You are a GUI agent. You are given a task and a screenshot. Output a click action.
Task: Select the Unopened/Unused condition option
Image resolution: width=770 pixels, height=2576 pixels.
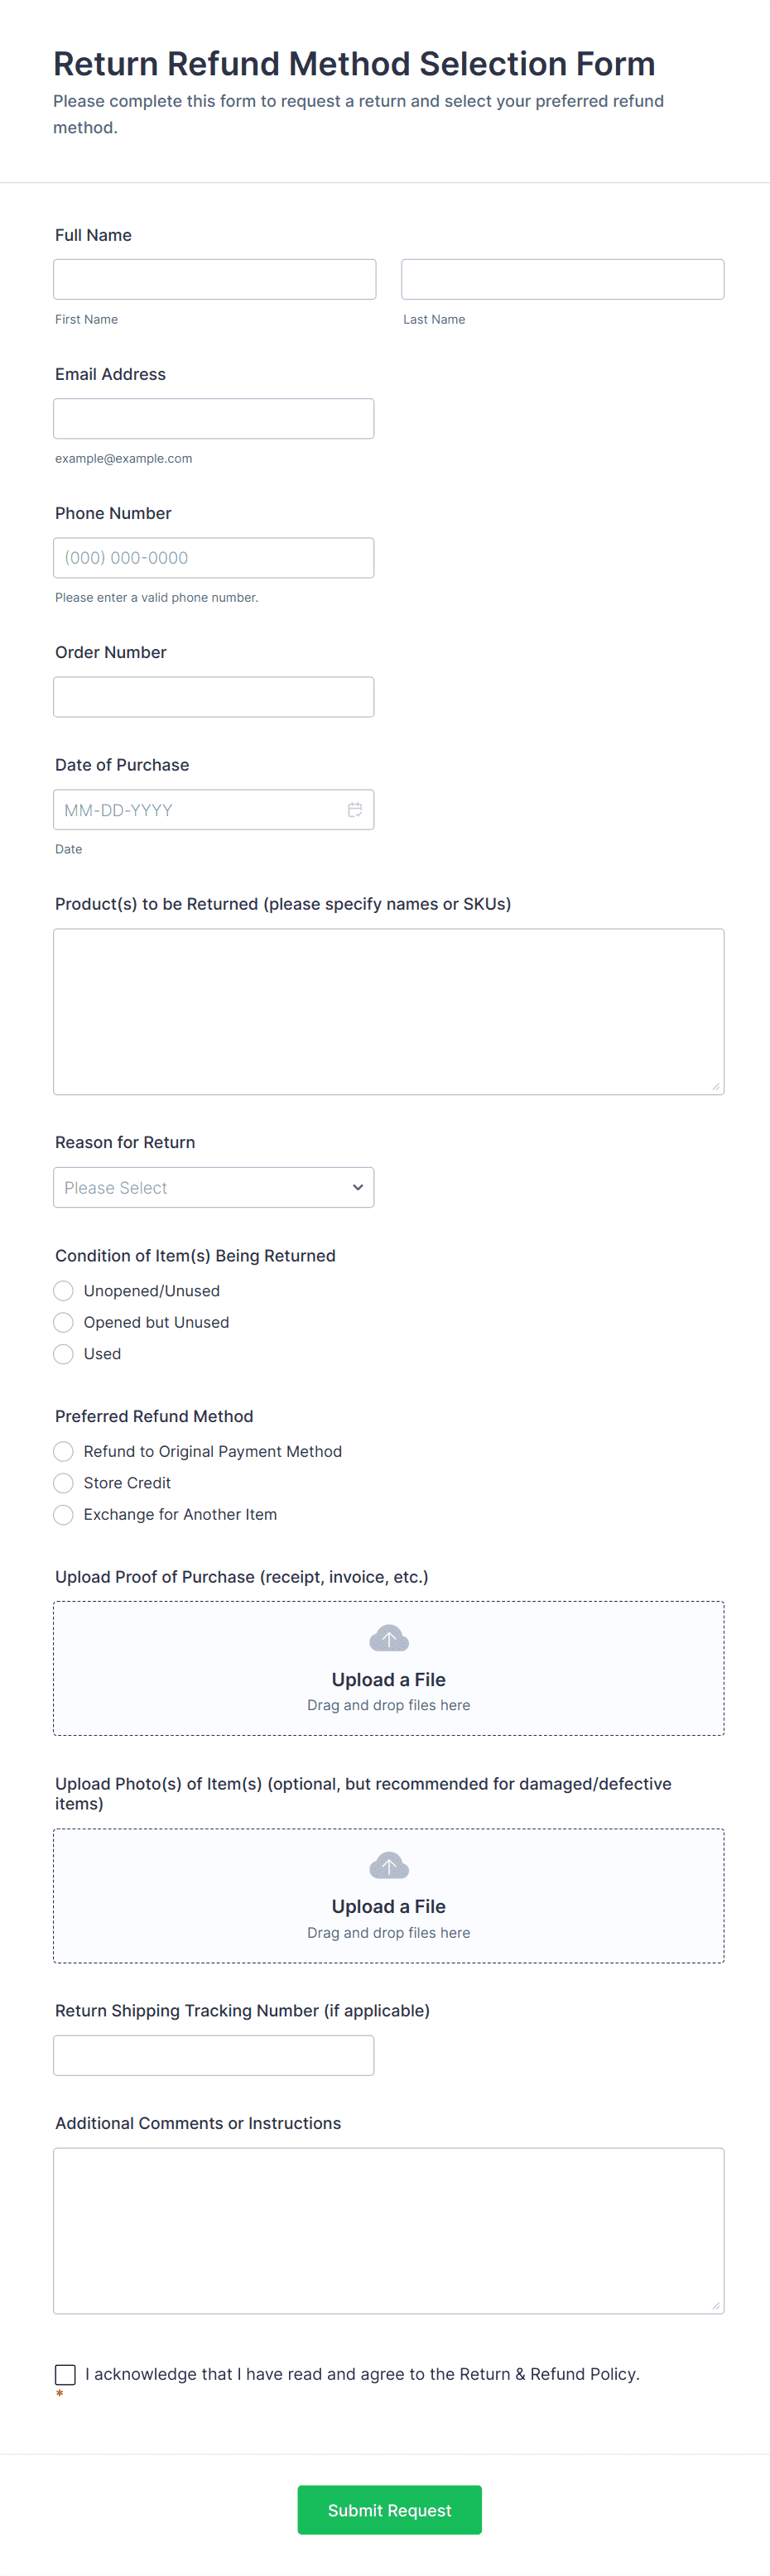64,1291
